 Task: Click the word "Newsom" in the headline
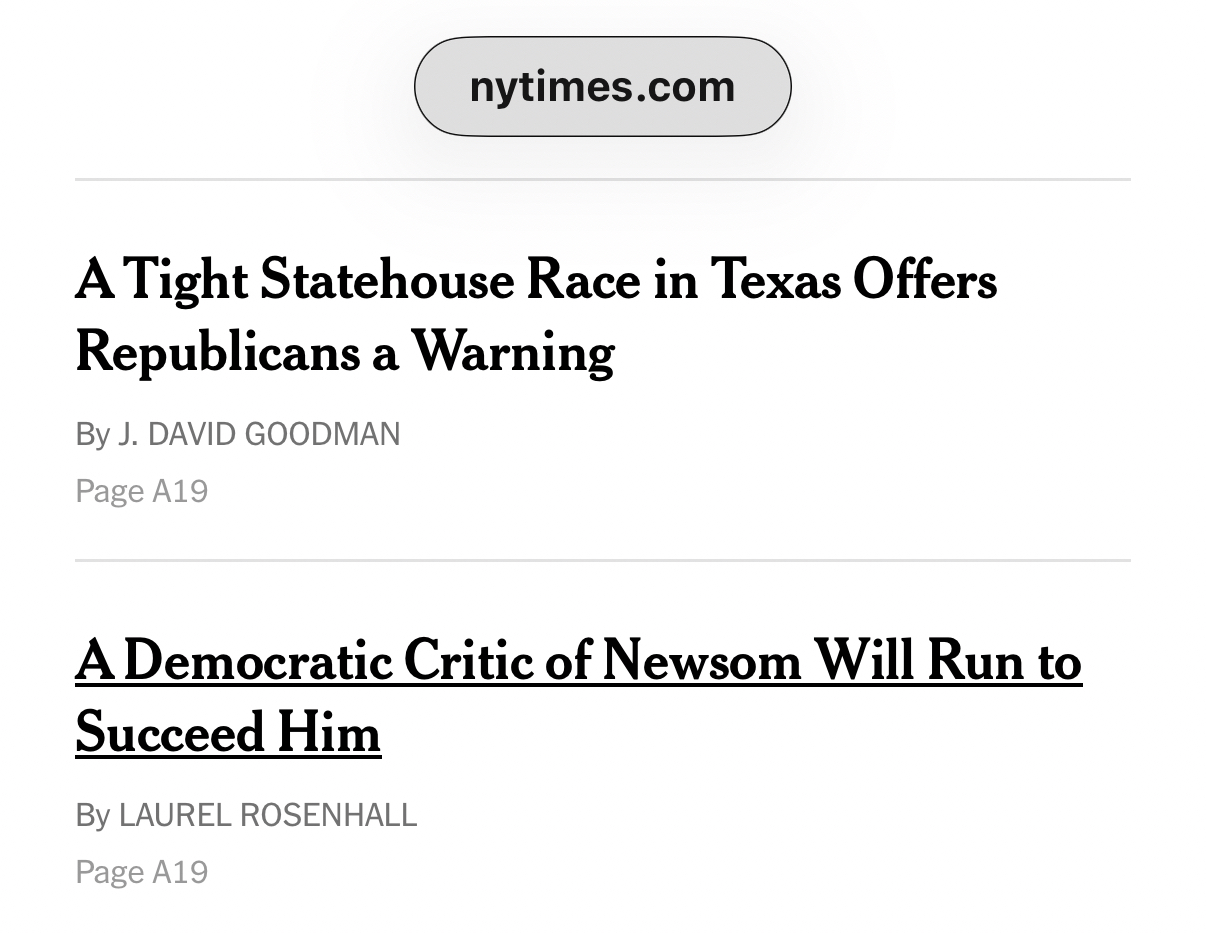point(701,662)
